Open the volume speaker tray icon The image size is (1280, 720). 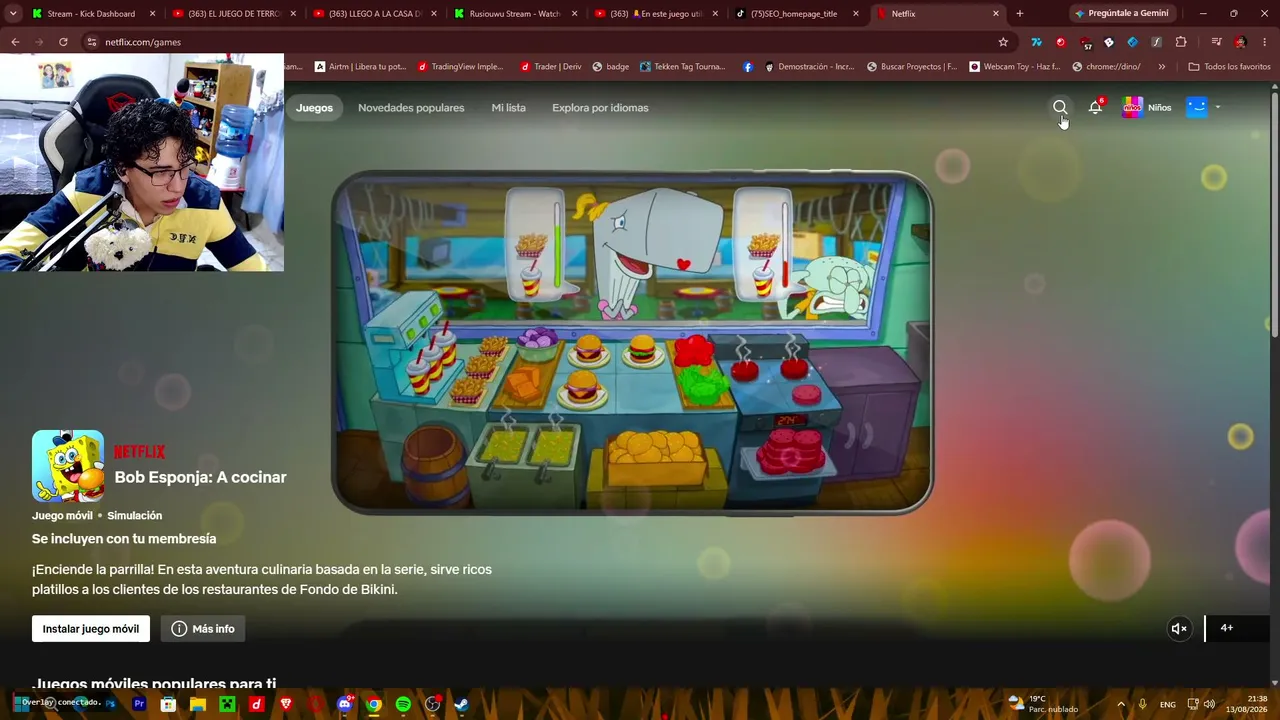pyautogui.click(x=1210, y=704)
